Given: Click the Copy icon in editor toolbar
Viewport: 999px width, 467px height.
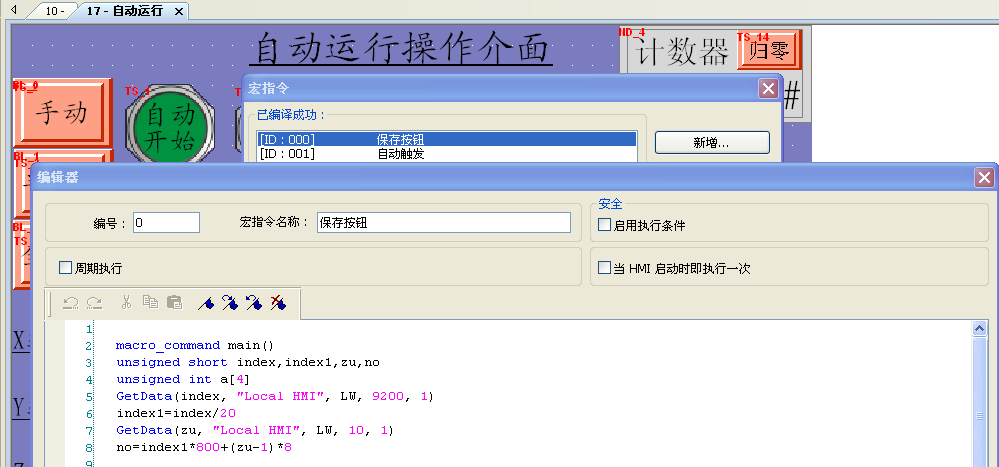Looking at the screenshot, I should click(150, 302).
